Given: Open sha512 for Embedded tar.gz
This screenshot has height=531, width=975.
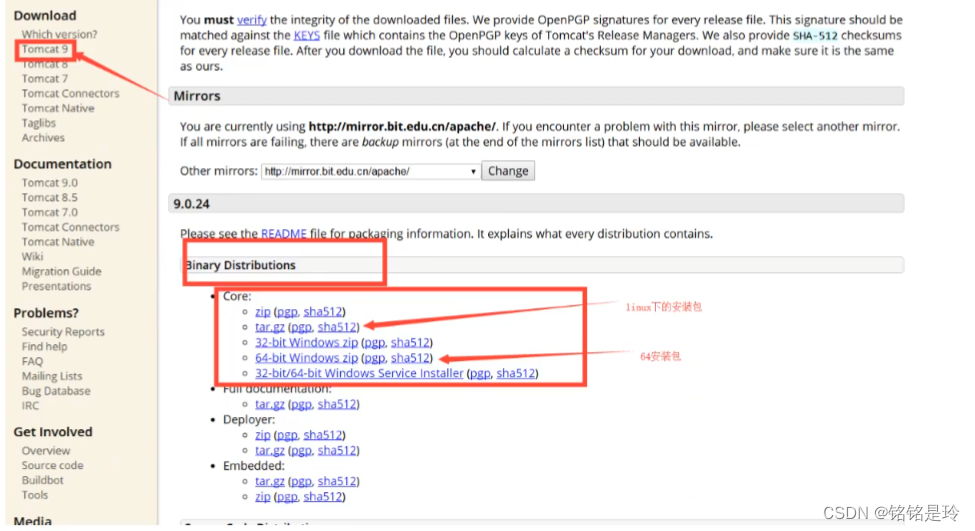Looking at the screenshot, I should (x=337, y=481).
